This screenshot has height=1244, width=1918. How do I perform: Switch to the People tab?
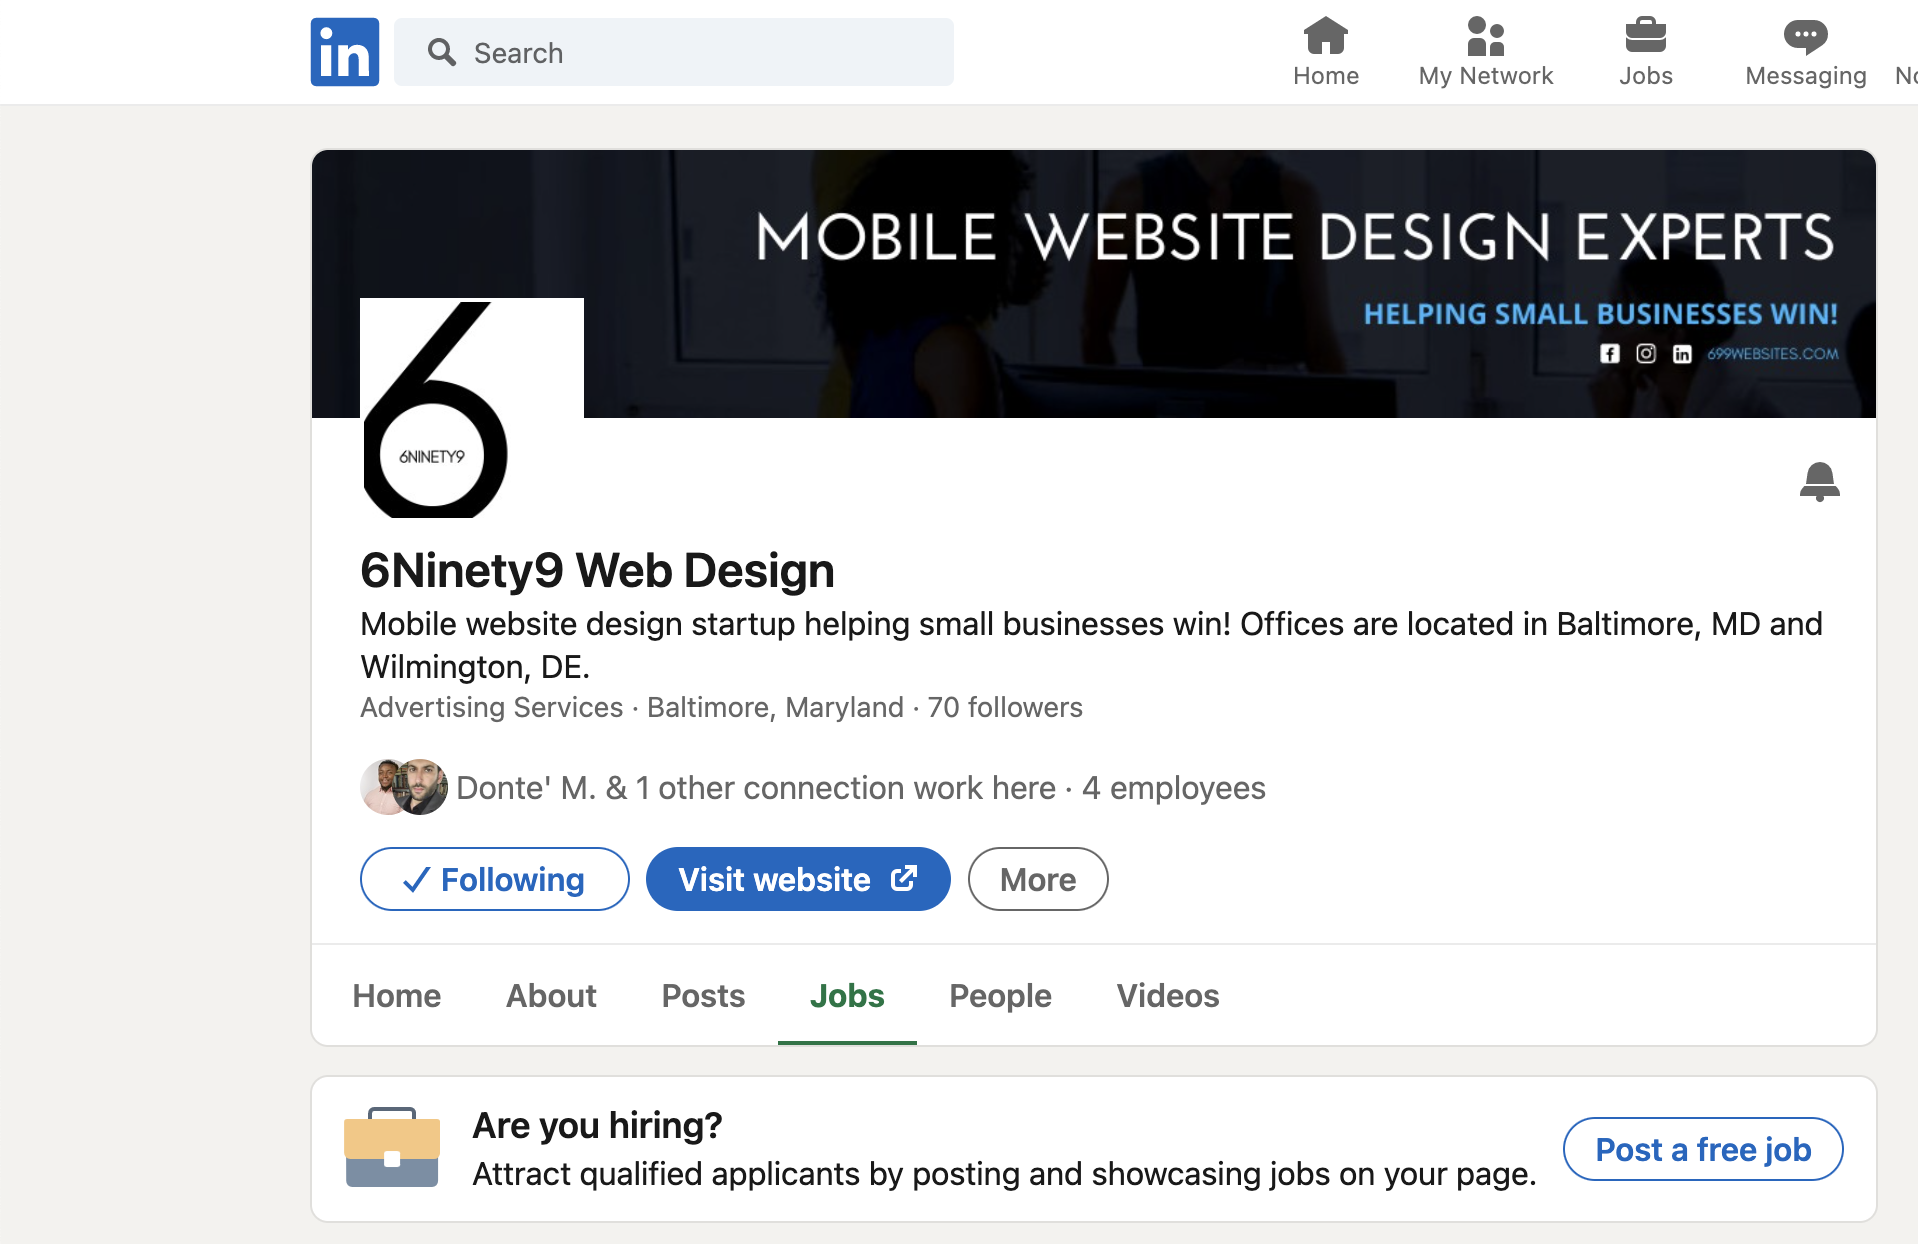tap(1000, 995)
